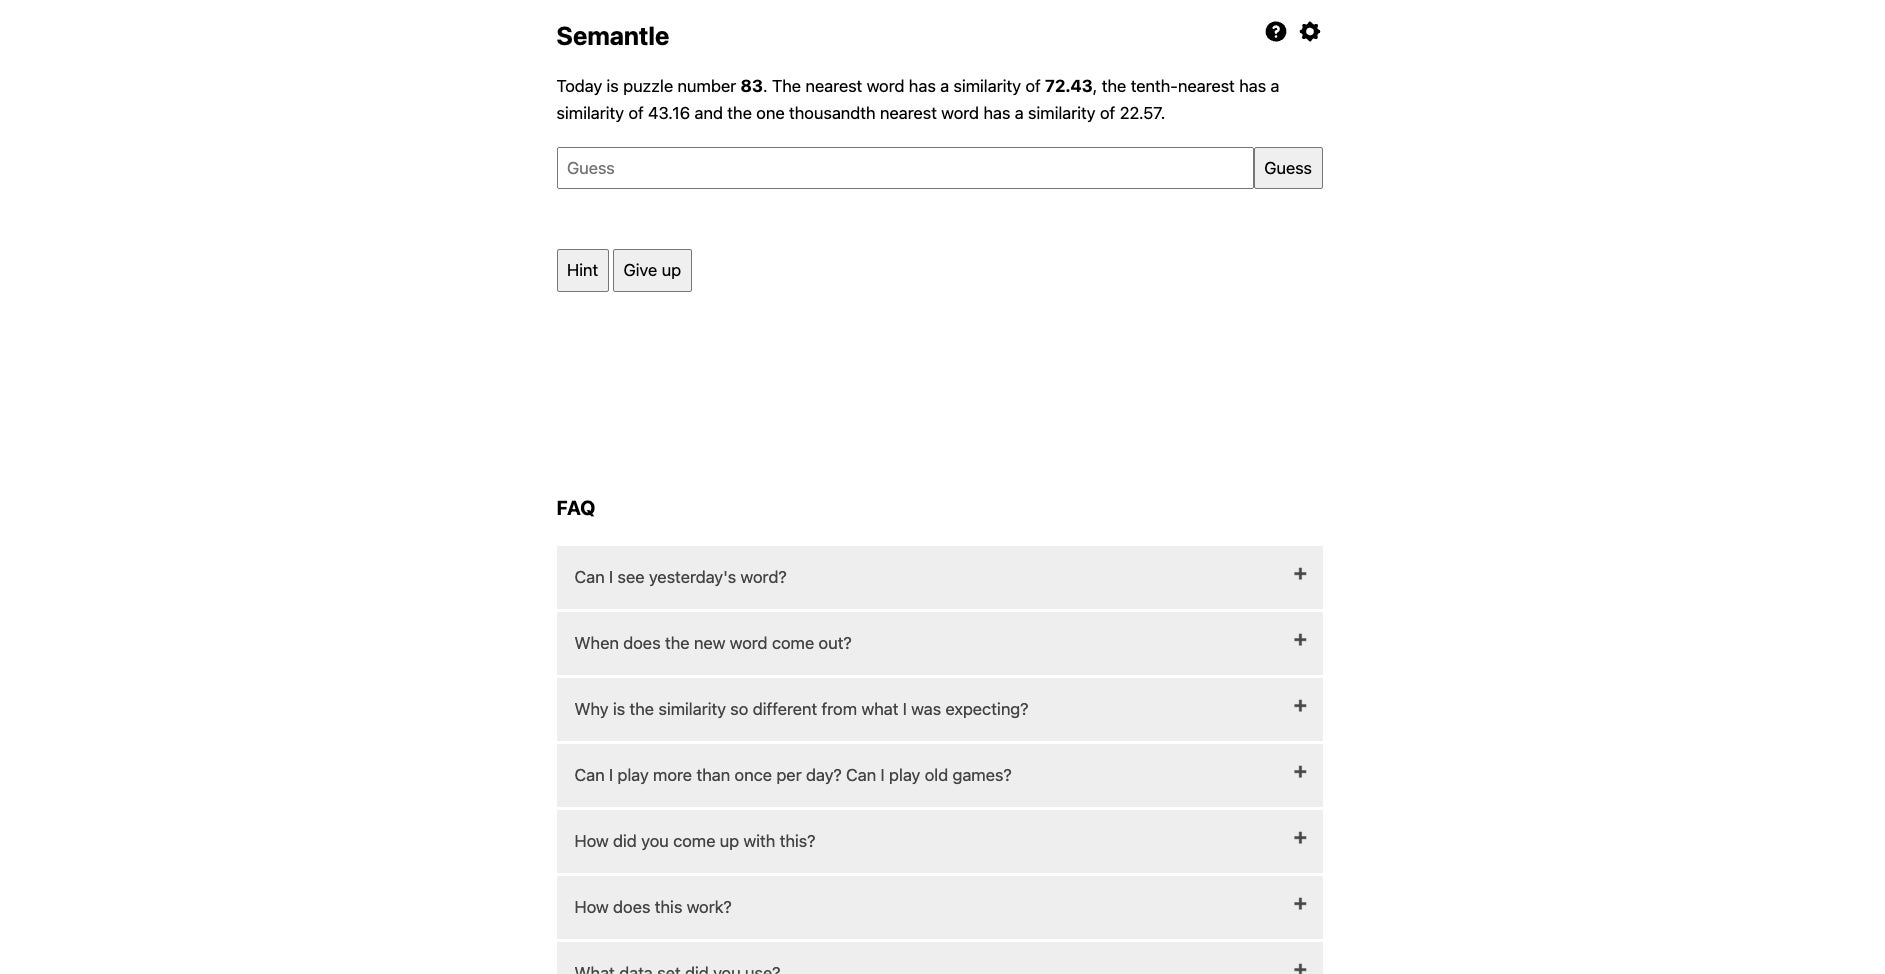Open the "What data set did you use?" entry
Screen dimensions: 1885x974
[x=939, y=964]
